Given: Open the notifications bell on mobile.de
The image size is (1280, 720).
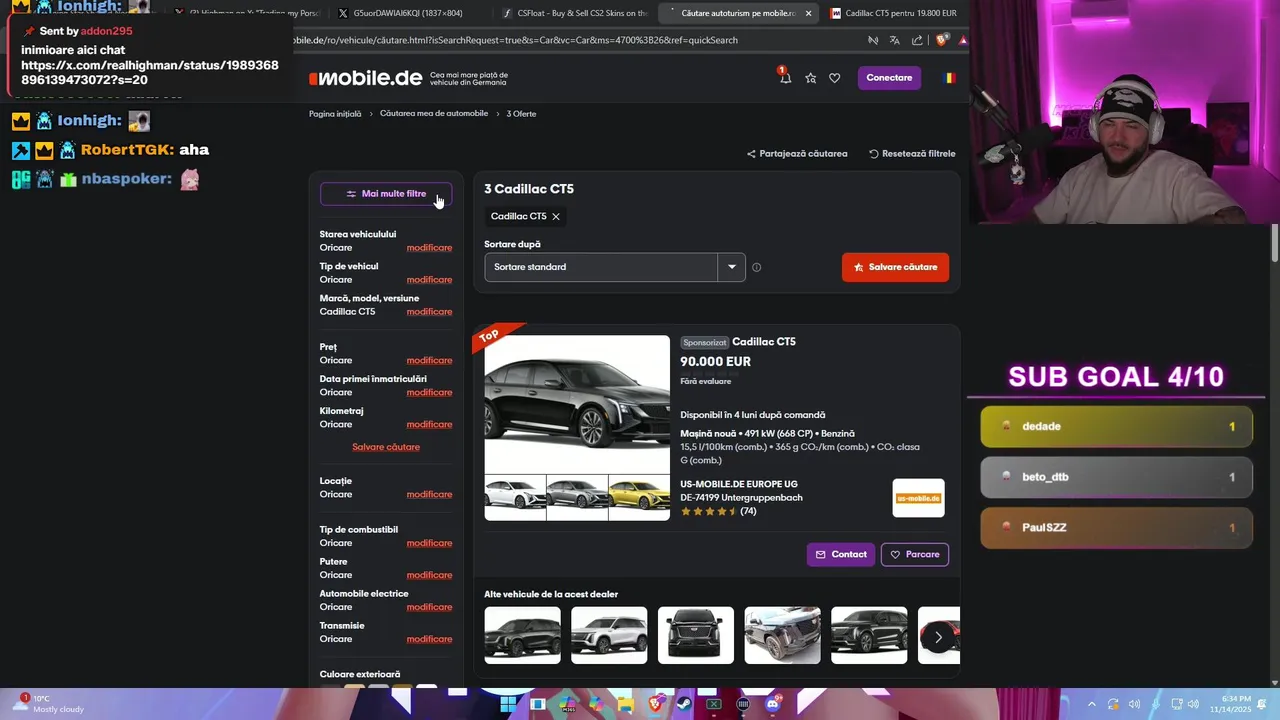Looking at the screenshot, I should point(785,77).
